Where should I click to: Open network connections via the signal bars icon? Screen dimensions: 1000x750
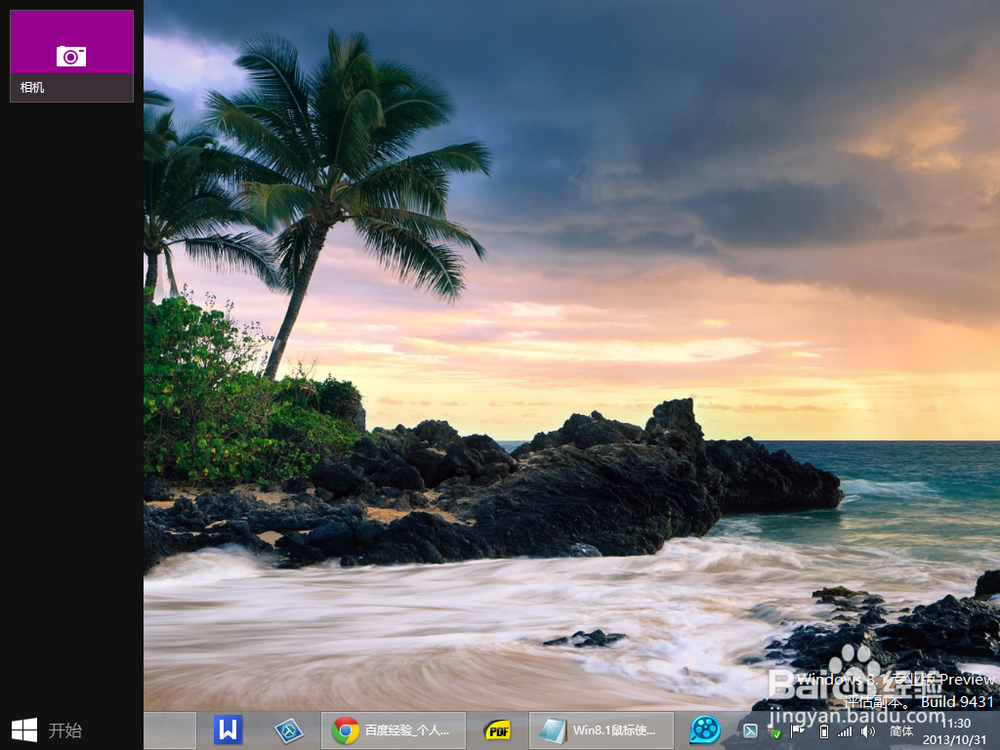coord(843,732)
